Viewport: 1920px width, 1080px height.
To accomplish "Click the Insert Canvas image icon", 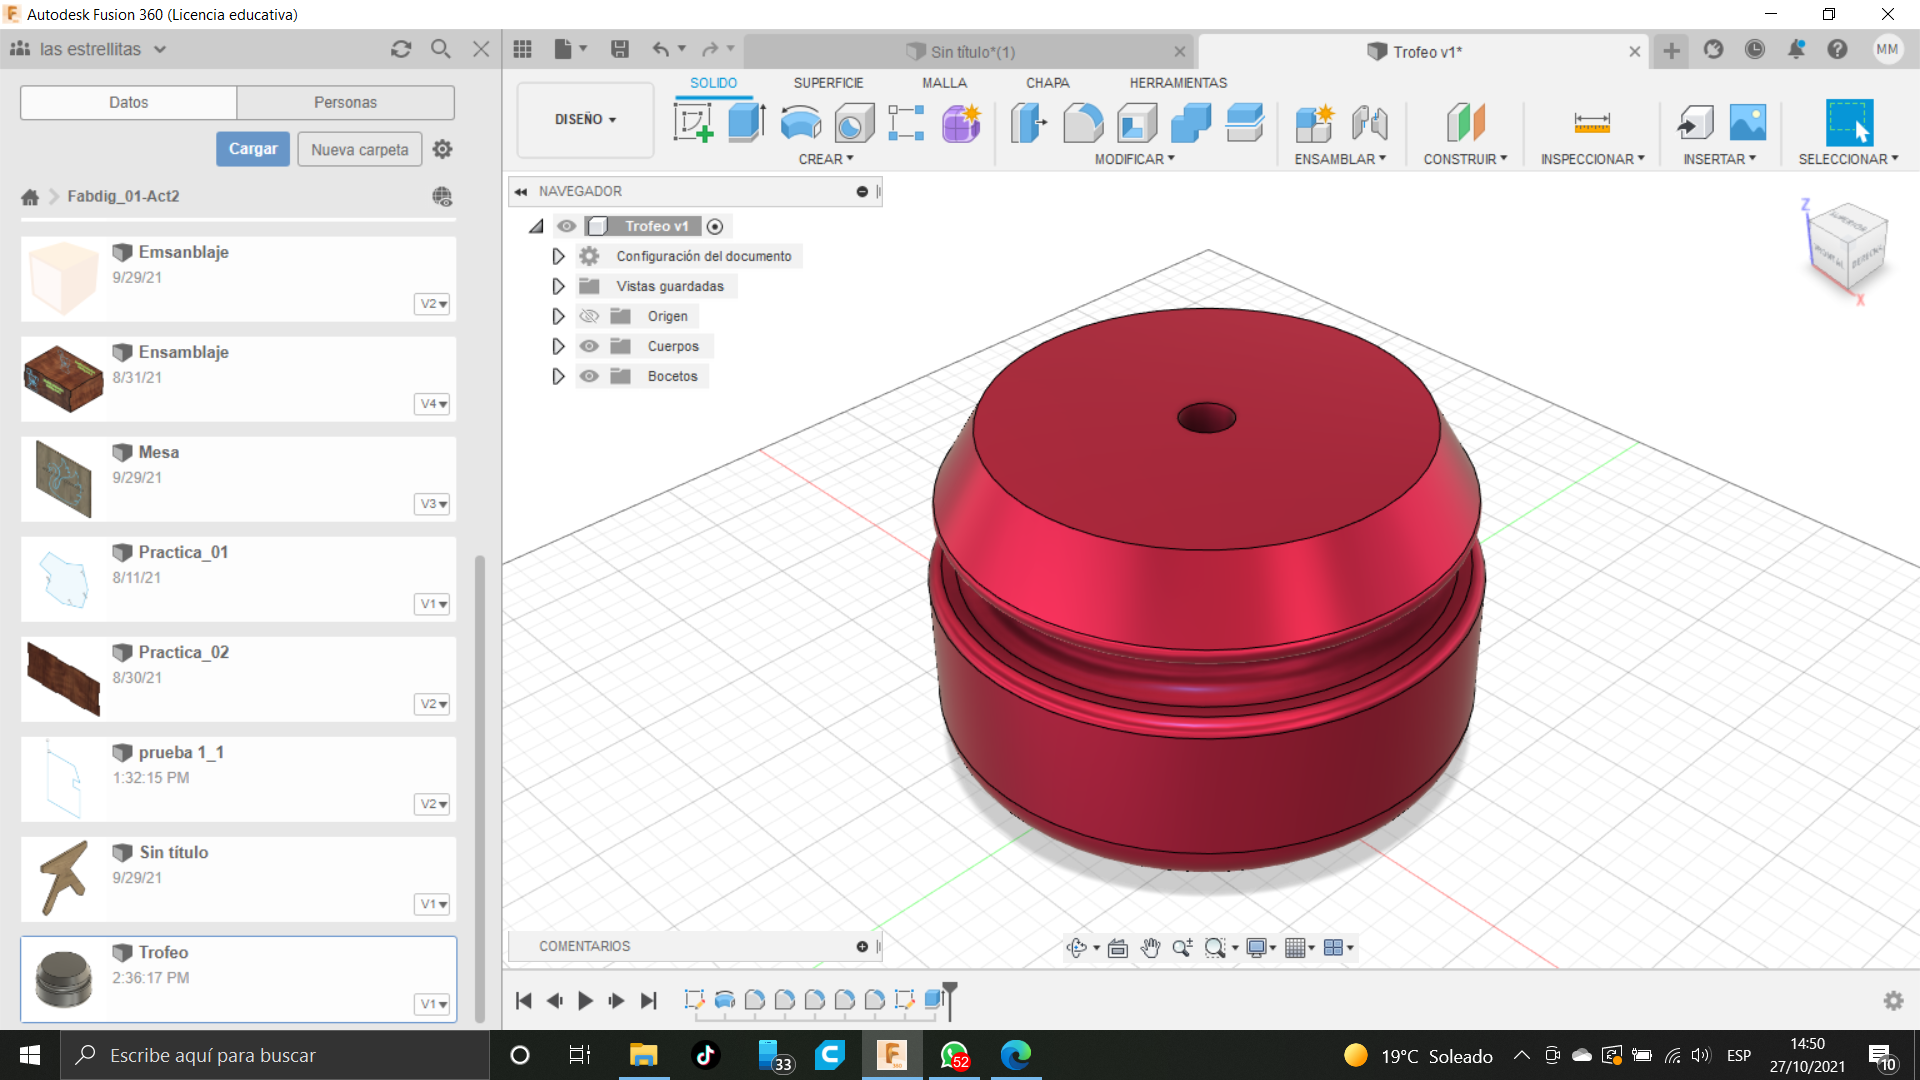I will (x=1748, y=123).
